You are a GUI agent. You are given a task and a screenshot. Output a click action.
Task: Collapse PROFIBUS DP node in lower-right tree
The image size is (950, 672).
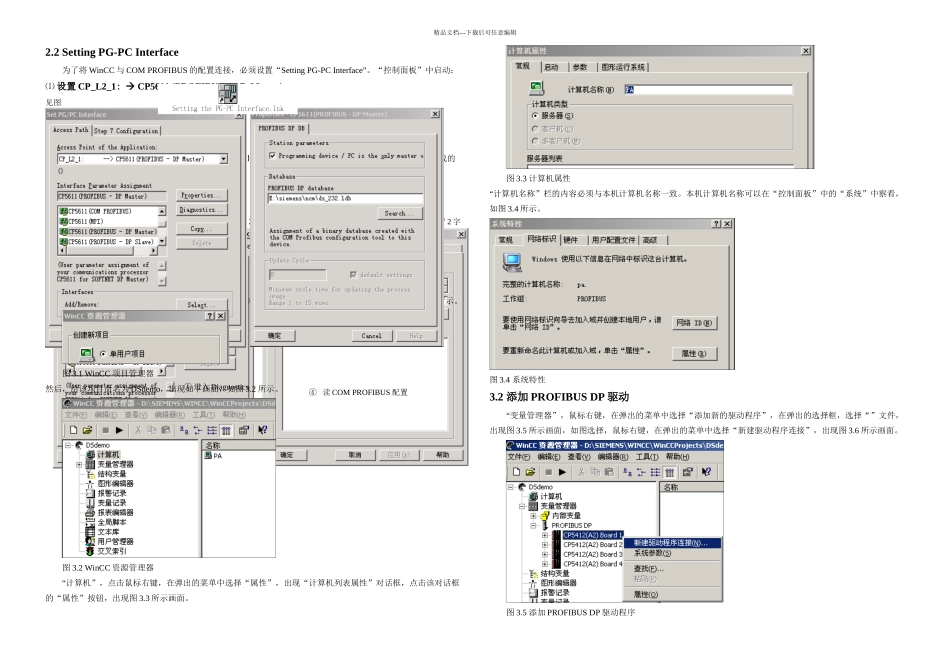pyautogui.click(x=533, y=525)
